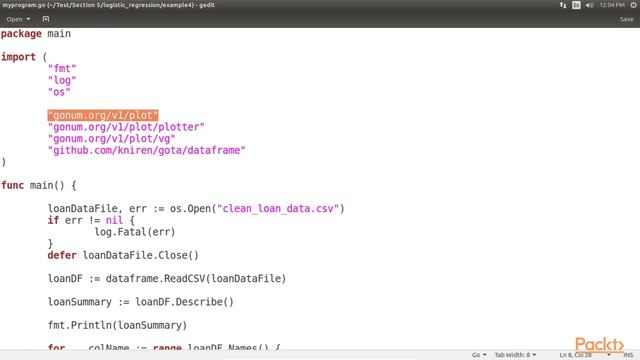This screenshot has width=640, height=360.
Task: Click the "log" import string
Action: (x=62, y=80)
